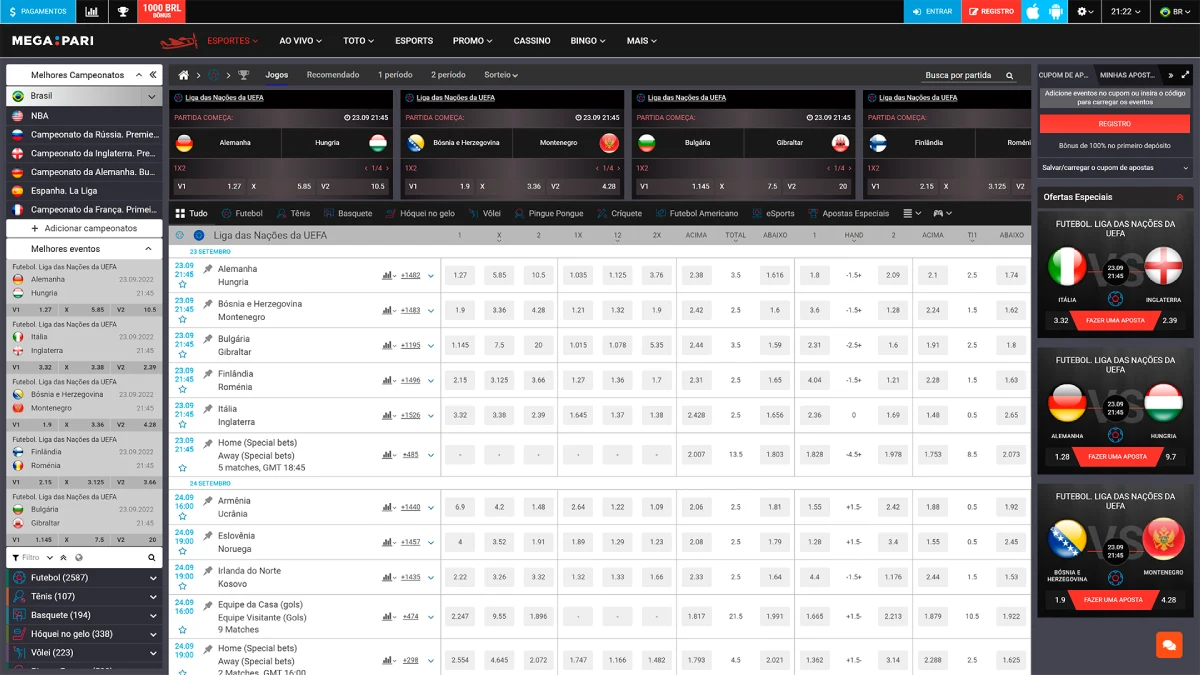Open statistics icon for Bulgária–Gibraltar match
This screenshot has width=1200, height=675.
click(388, 345)
